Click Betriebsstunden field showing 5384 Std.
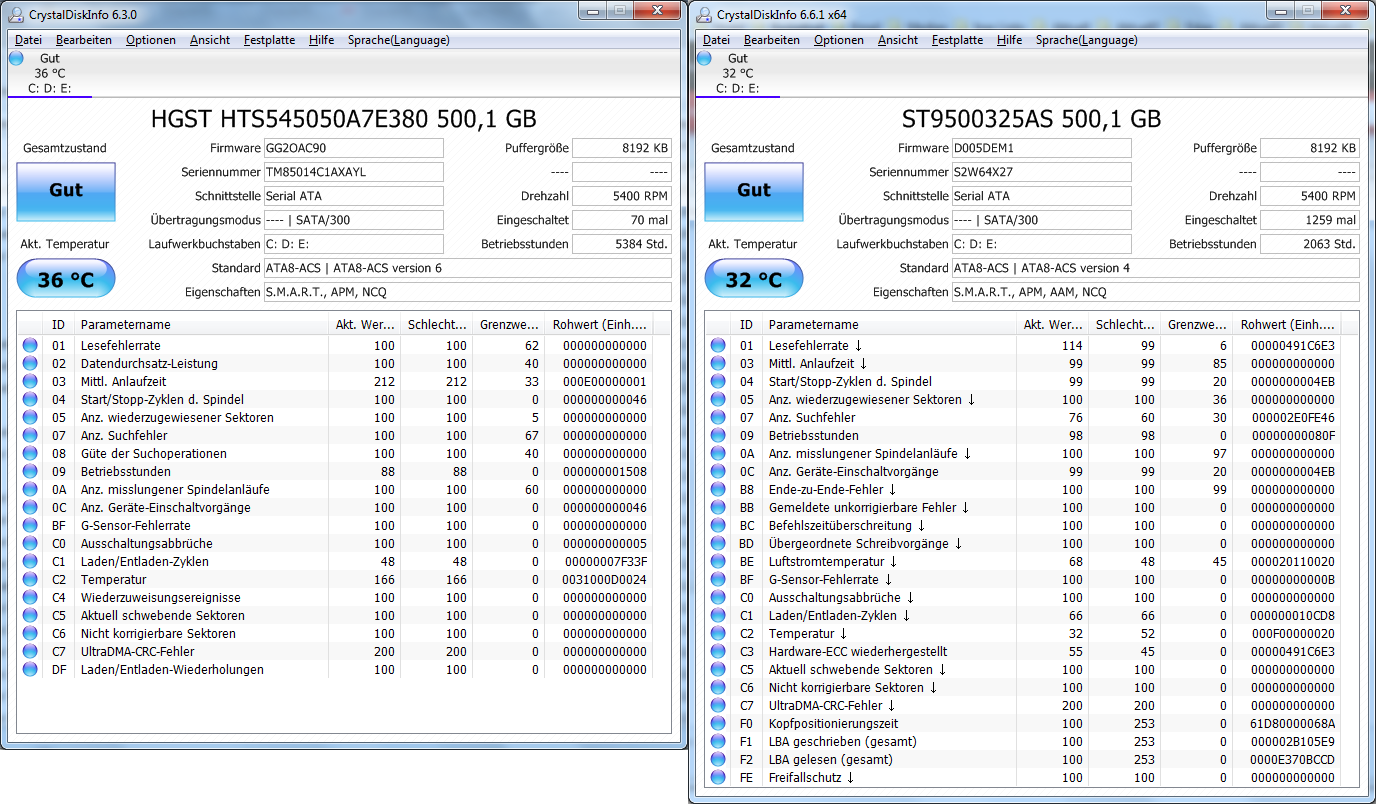1376x804 pixels. 622,244
